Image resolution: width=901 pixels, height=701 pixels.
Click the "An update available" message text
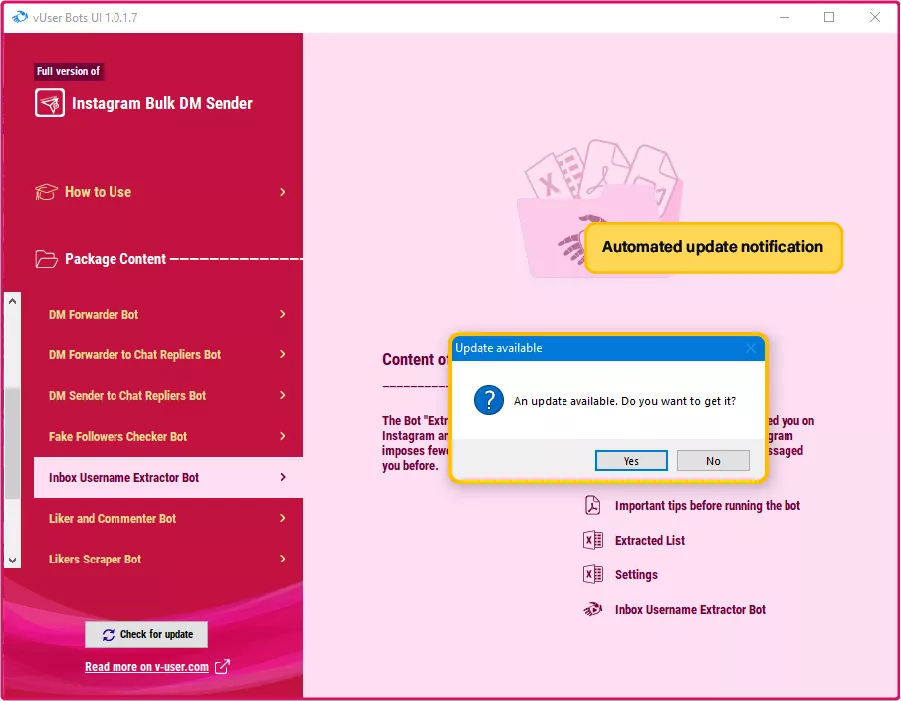[625, 401]
